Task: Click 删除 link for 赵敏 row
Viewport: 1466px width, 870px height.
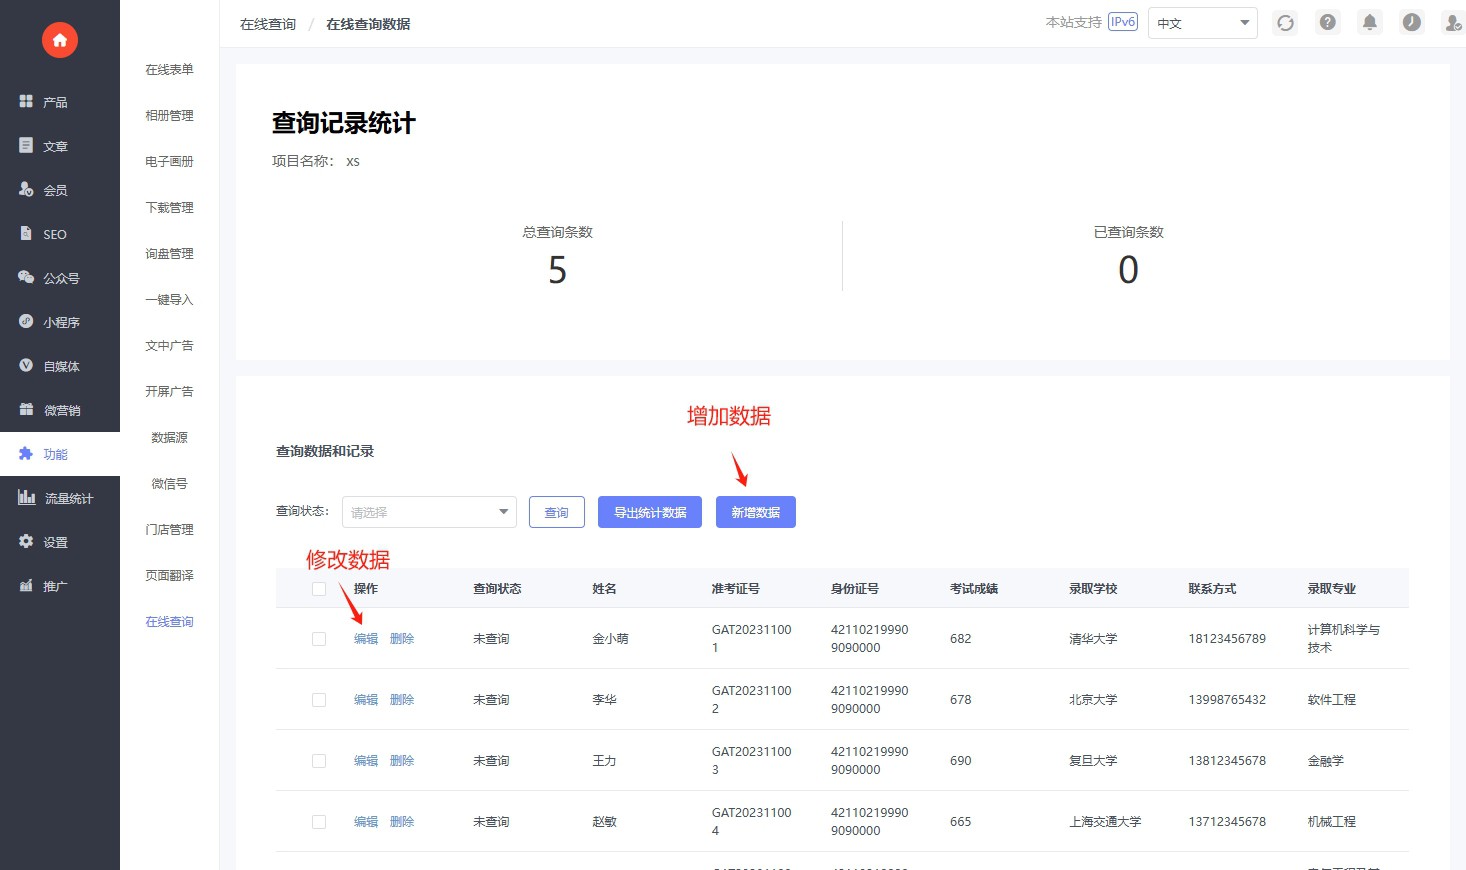Action: [402, 822]
